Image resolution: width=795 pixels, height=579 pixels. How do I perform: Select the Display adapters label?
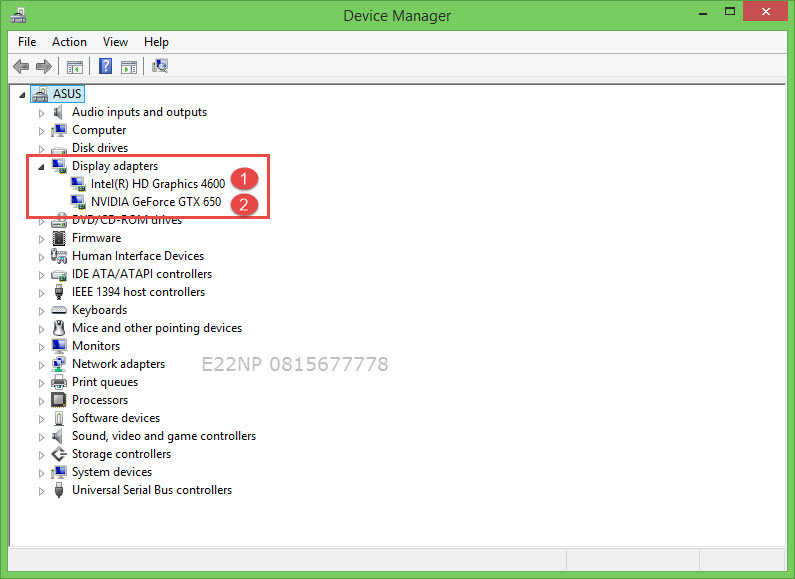(115, 166)
